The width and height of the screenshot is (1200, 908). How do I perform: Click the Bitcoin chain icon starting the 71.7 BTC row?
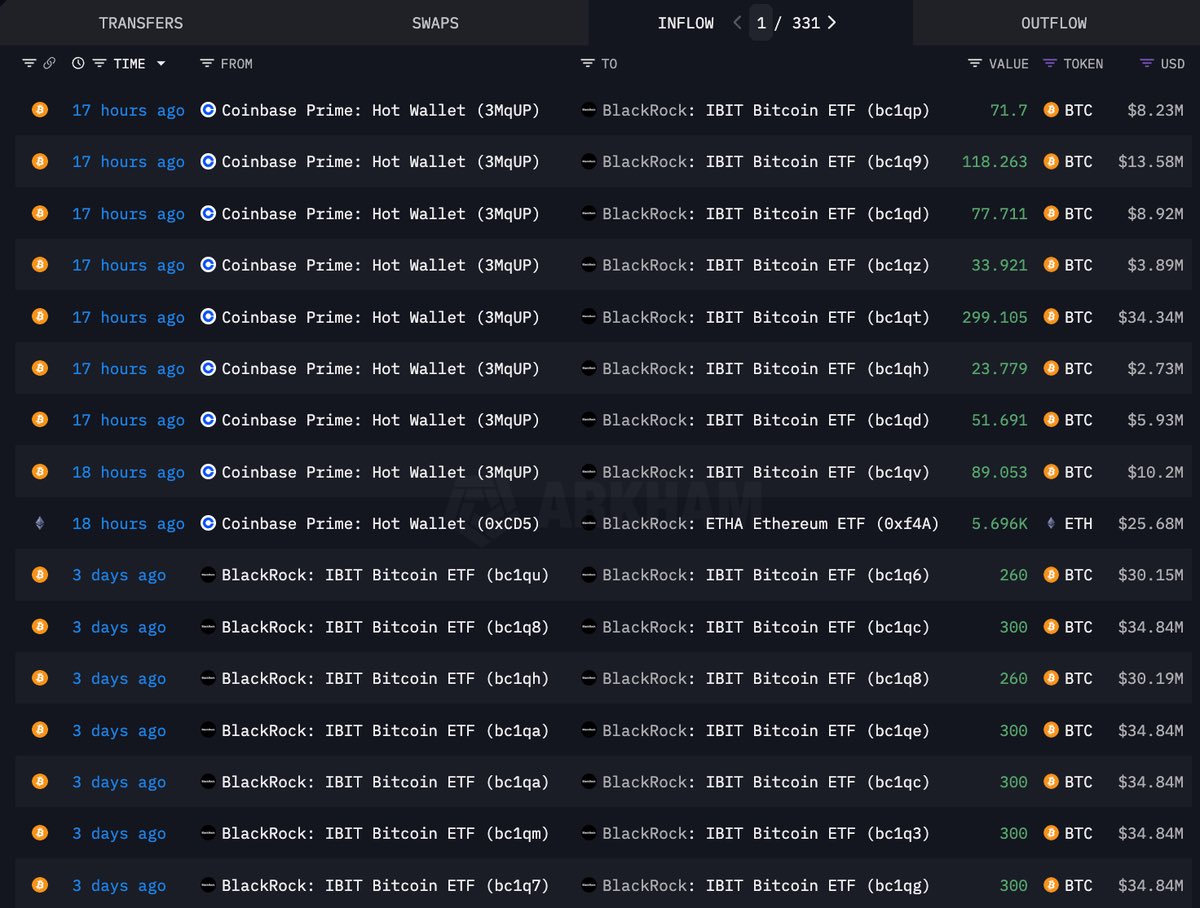[x=40, y=110]
